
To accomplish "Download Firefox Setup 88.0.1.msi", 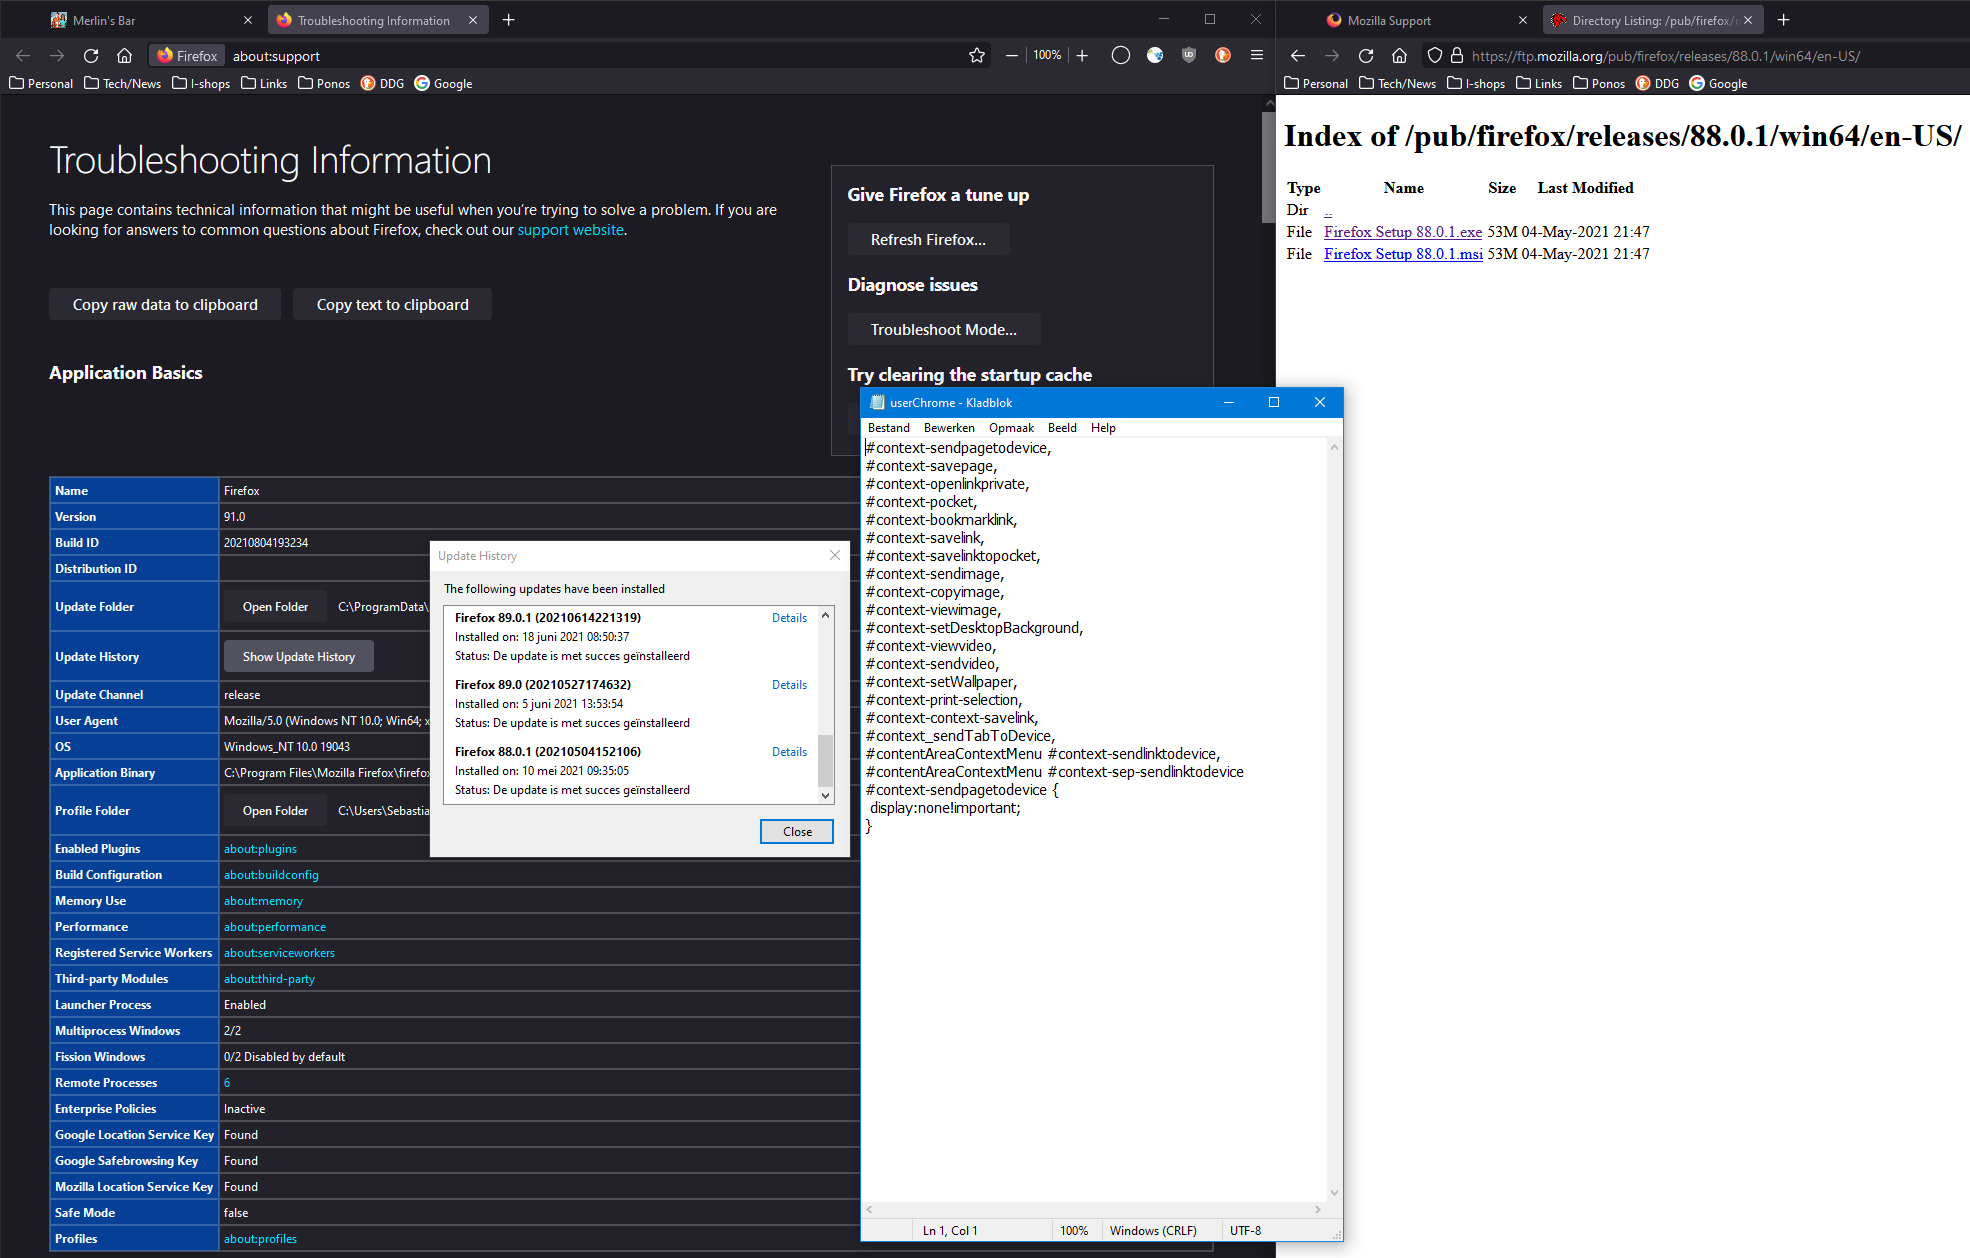I will 1403,254.
